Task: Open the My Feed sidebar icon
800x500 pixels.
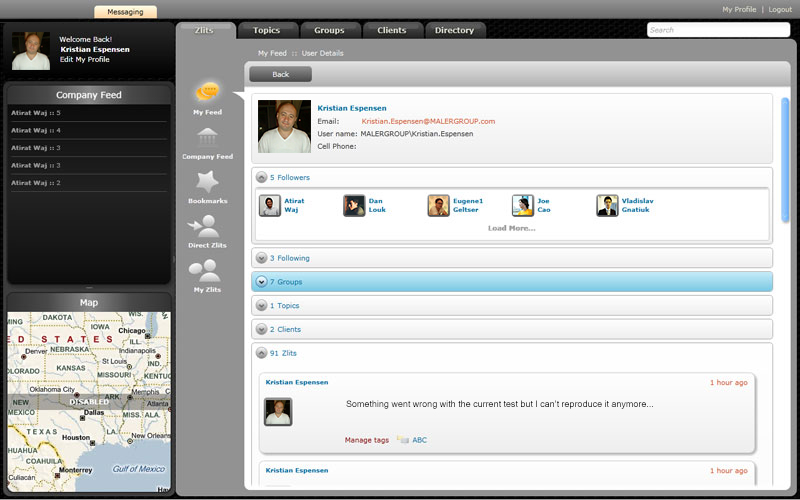Action: [x=208, y=92]
